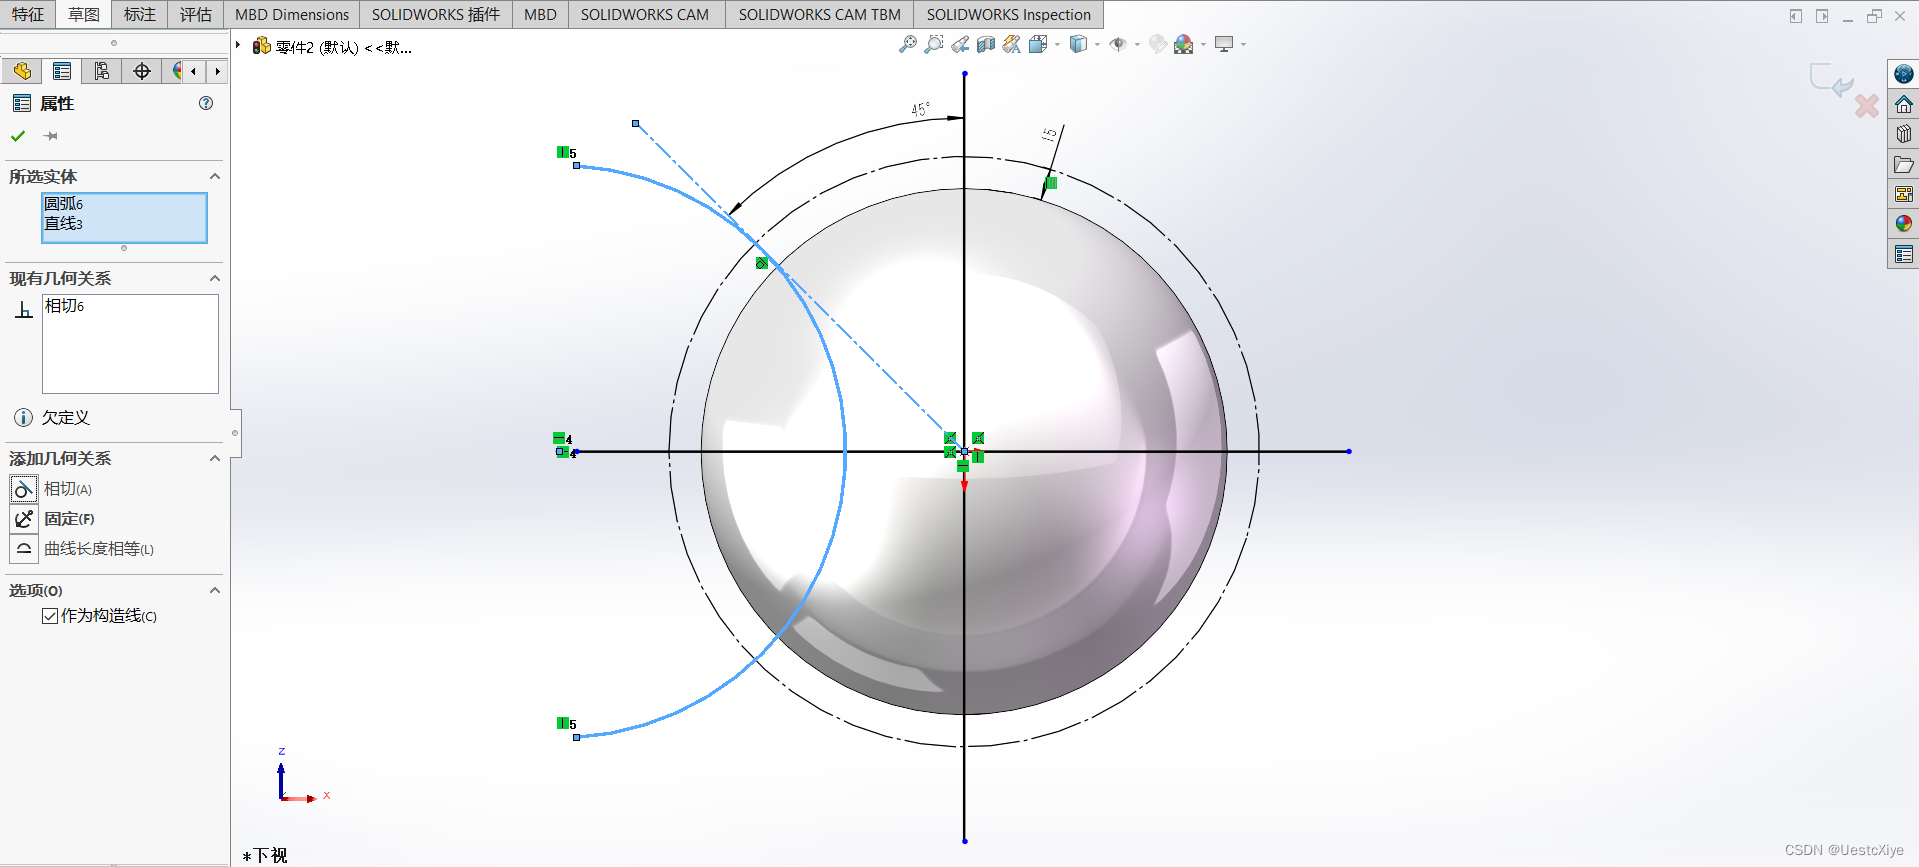Toggle Section View tool
Image resolution: width=1919 pixels, height=867 pixels.
986,44
